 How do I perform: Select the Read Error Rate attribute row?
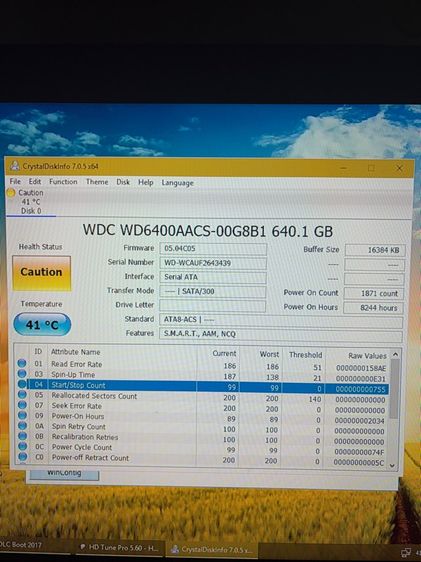coord(203,366)
